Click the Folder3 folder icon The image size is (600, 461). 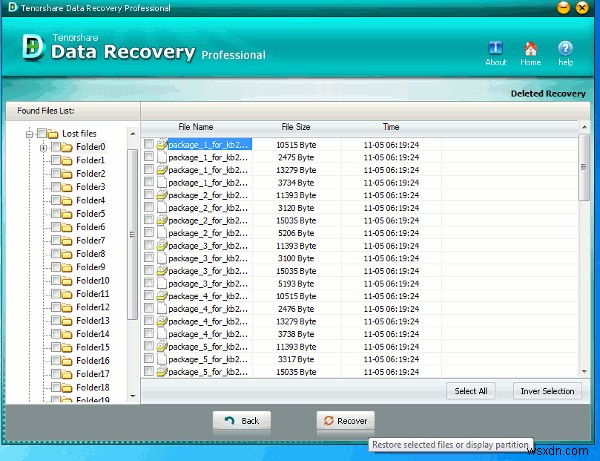pyautogui.click(x=67, y=187)
